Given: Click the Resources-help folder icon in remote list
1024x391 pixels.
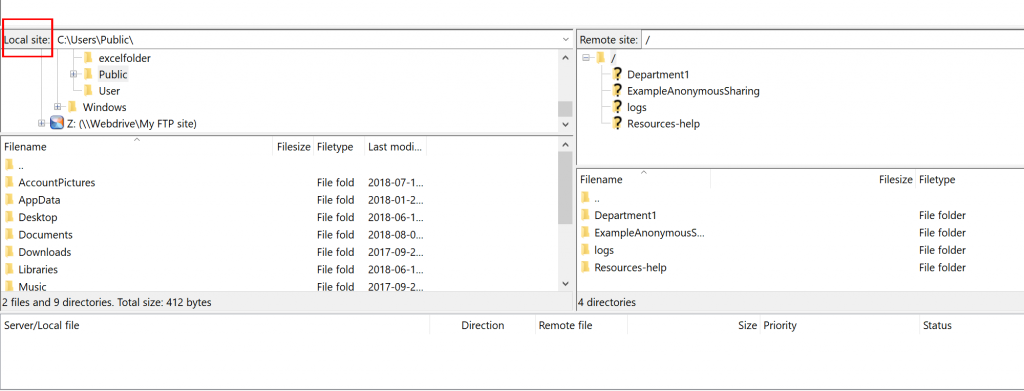Looking at the screenshot, I should click(585, 267).
